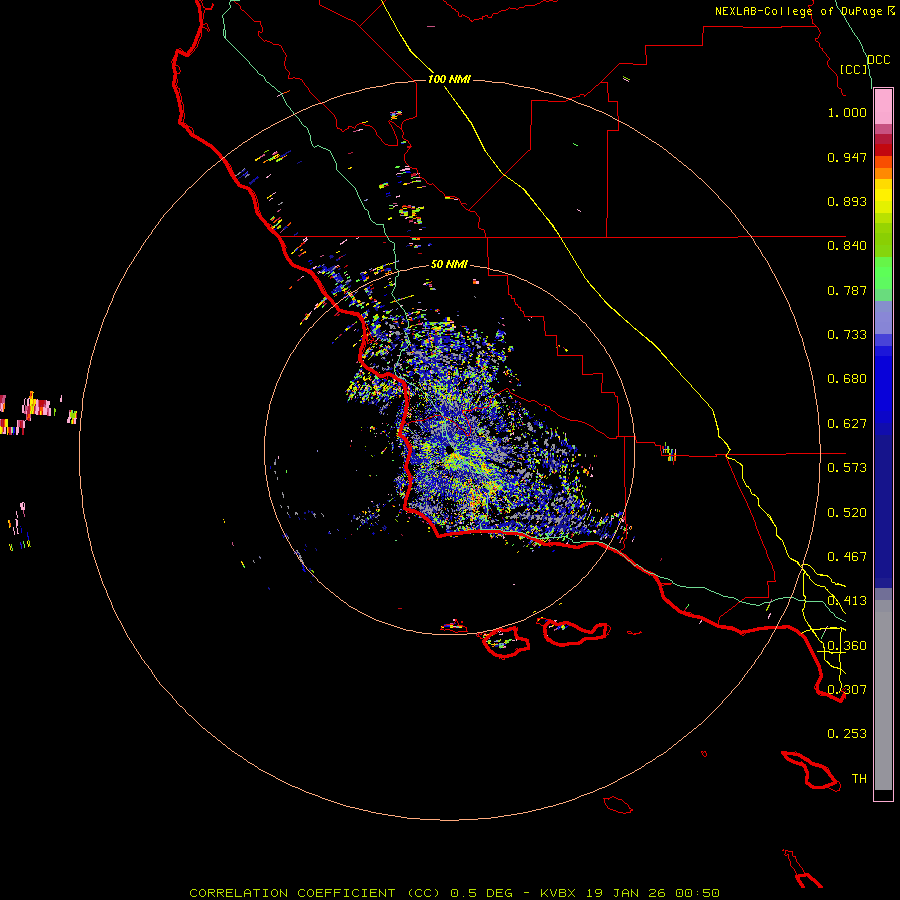Click the 0.307 scale value

(847, 690)
